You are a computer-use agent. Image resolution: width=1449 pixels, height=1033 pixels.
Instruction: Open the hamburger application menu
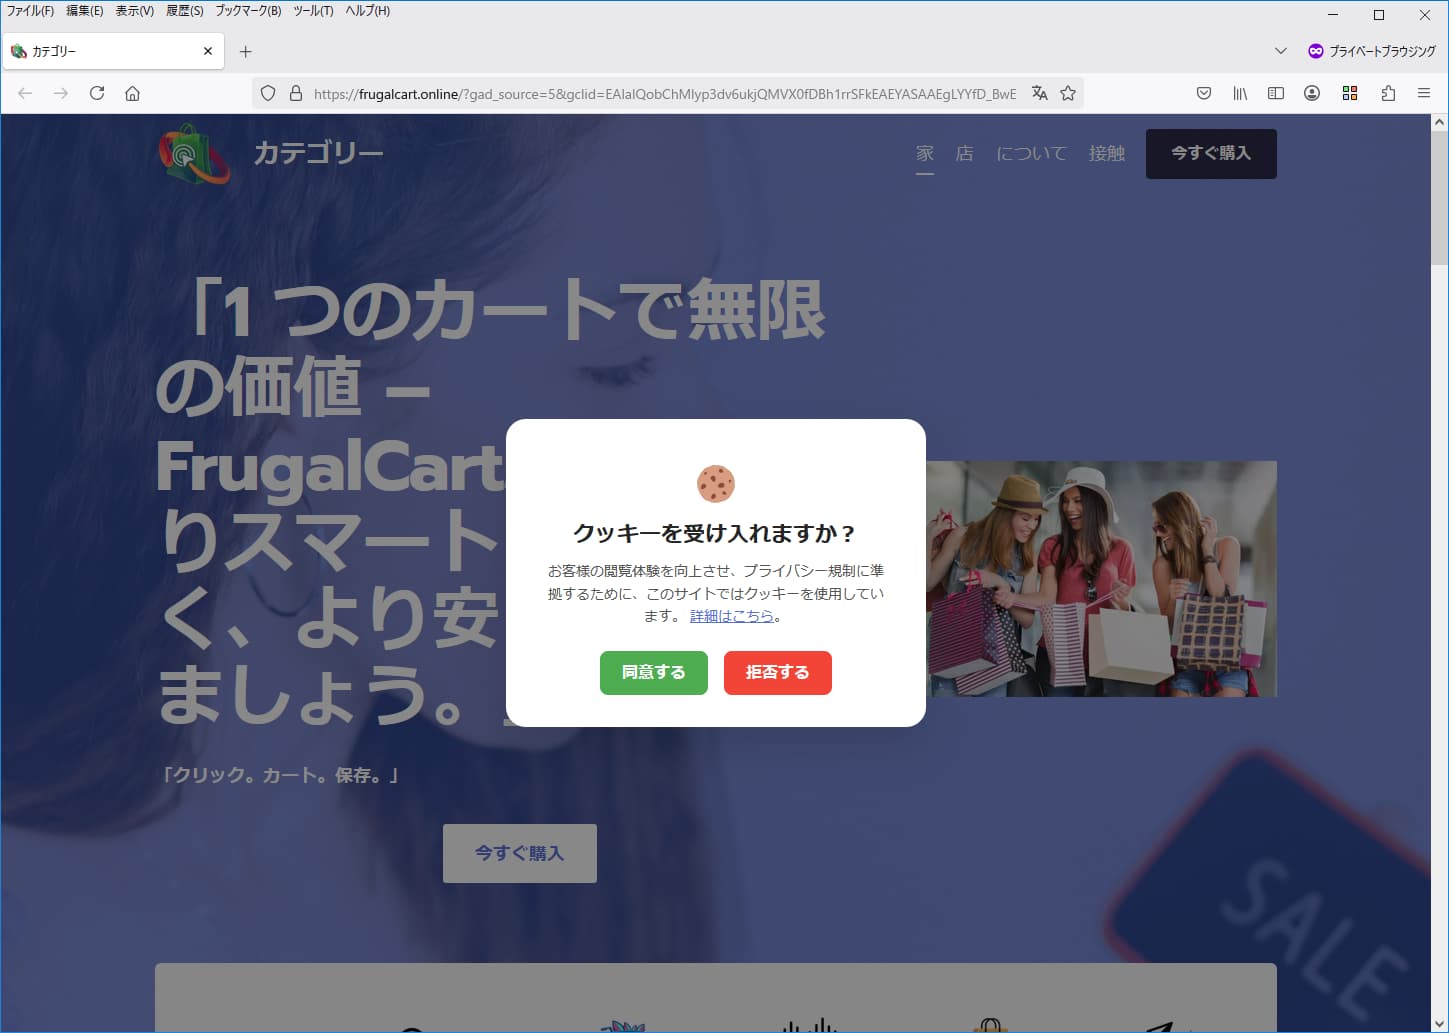[x=1424, y=93]
